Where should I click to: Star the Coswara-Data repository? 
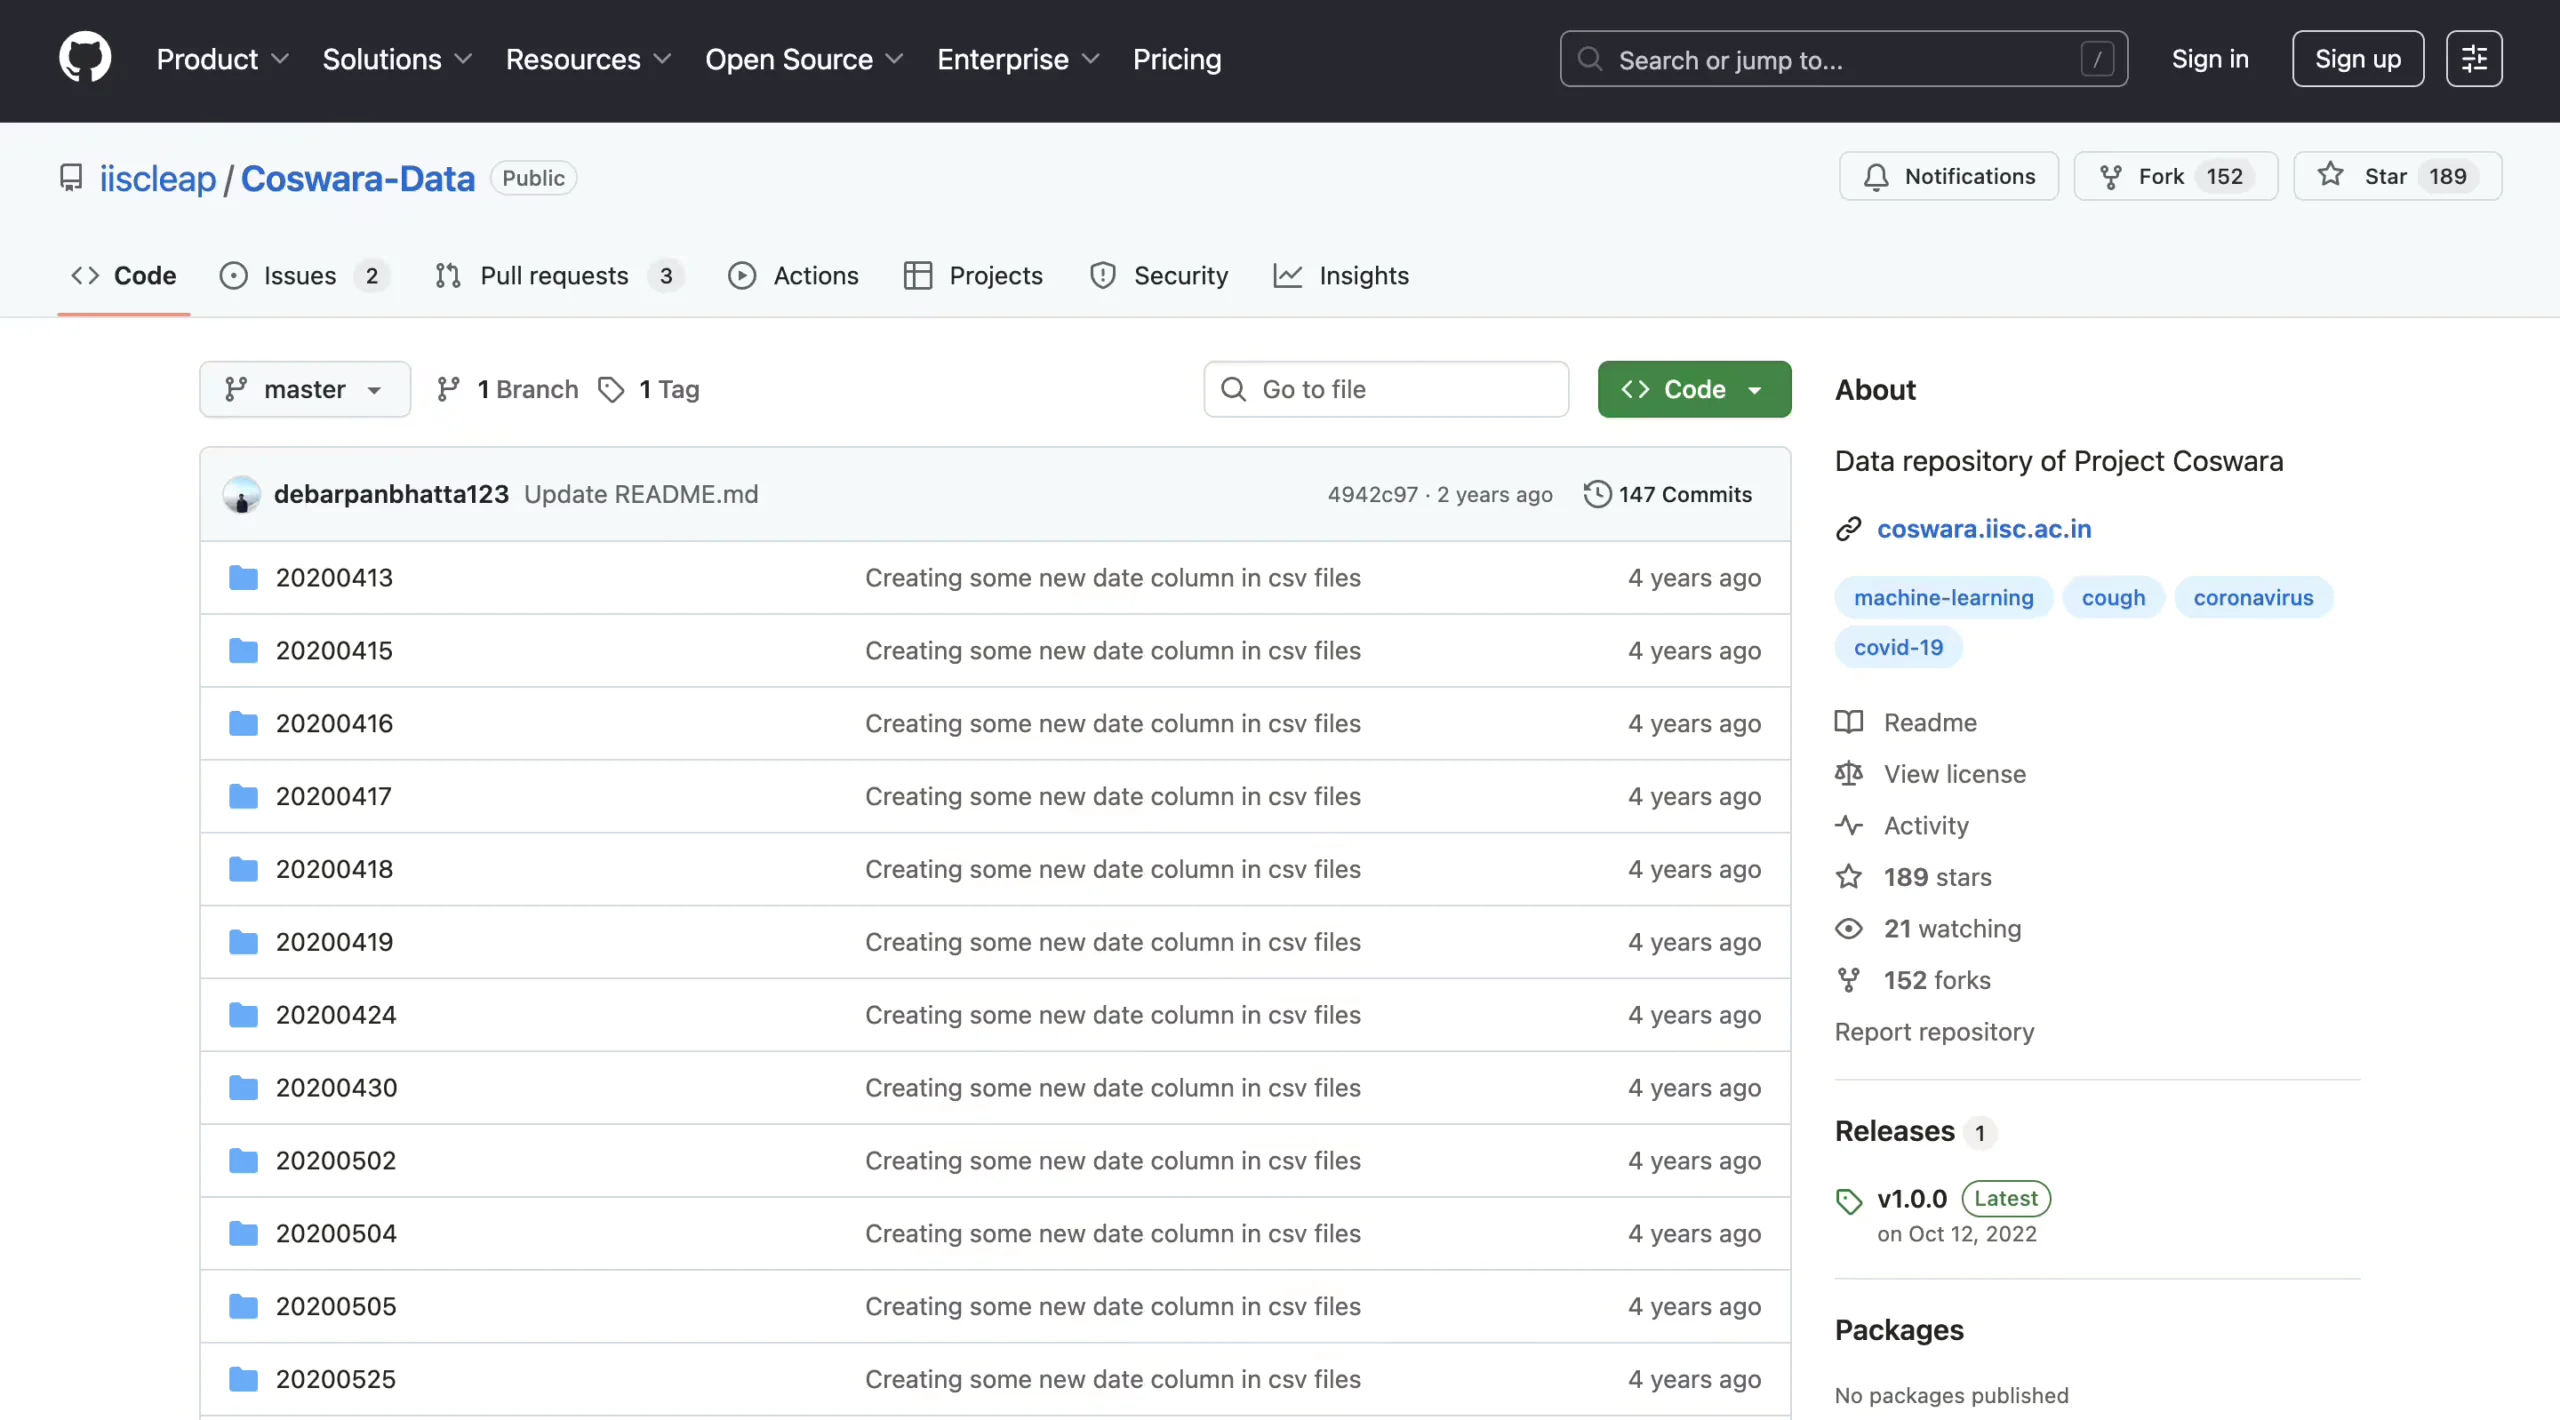(x=2397, y=176)
